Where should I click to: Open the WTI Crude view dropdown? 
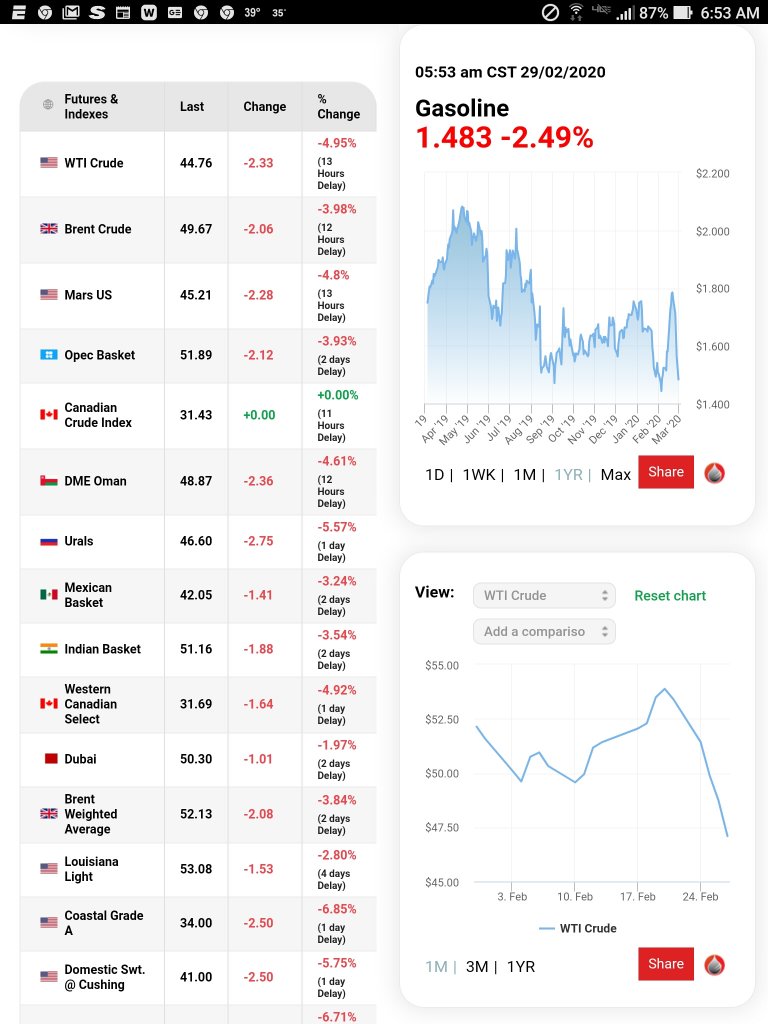[x=544, y=595]
